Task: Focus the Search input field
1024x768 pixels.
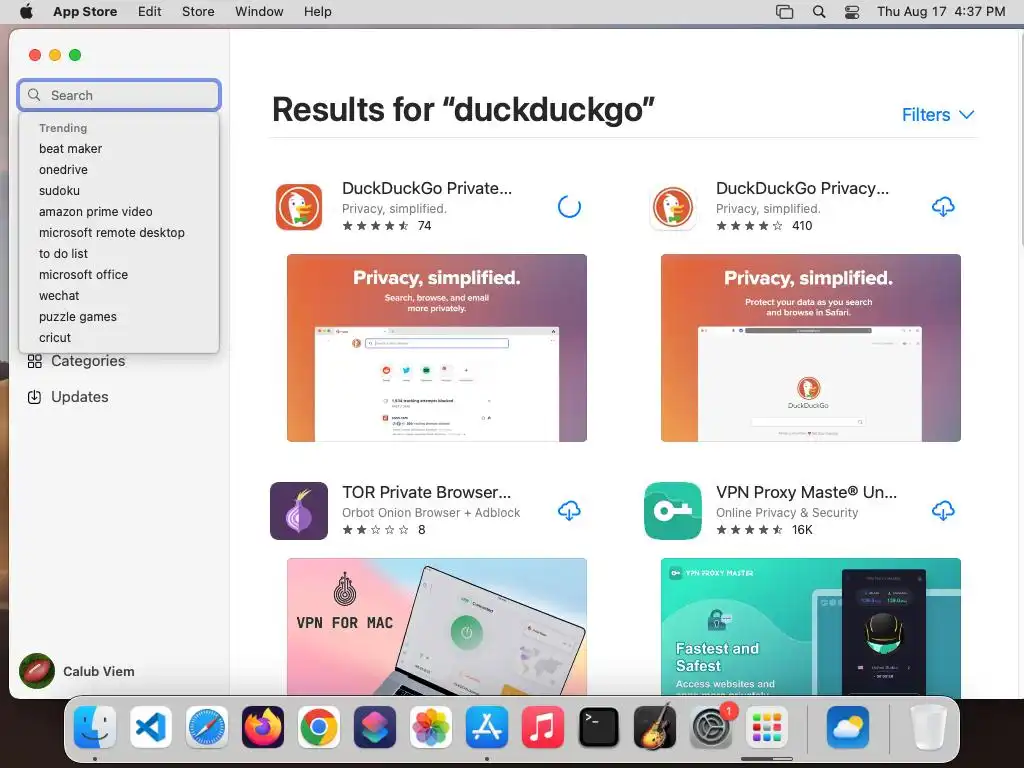Action: (119, 95)
